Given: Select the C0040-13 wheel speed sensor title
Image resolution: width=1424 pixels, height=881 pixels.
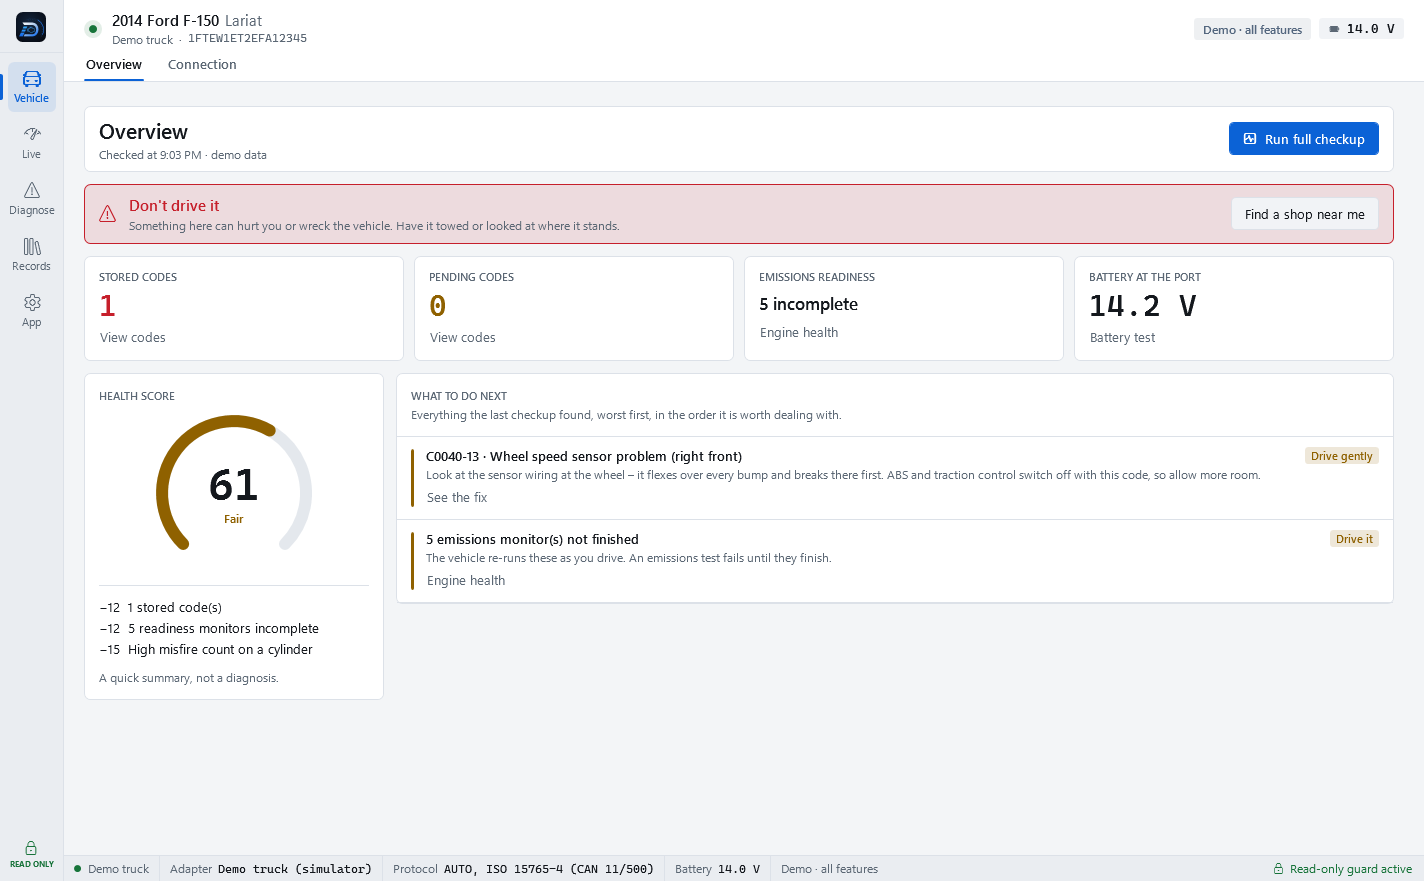Looking at the screenshot, I should point(584,456).
